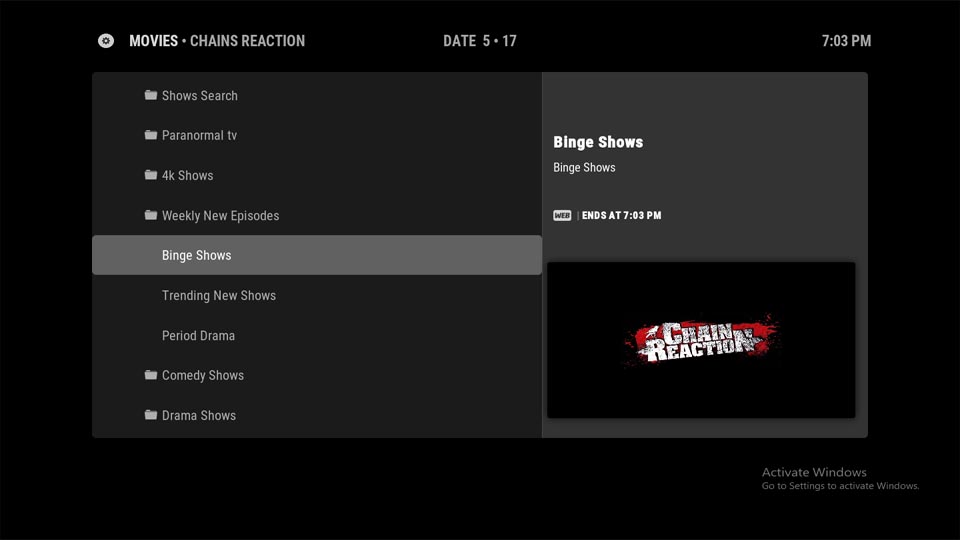
Task: Select Period Drama in the list
Action: [317, 336]
